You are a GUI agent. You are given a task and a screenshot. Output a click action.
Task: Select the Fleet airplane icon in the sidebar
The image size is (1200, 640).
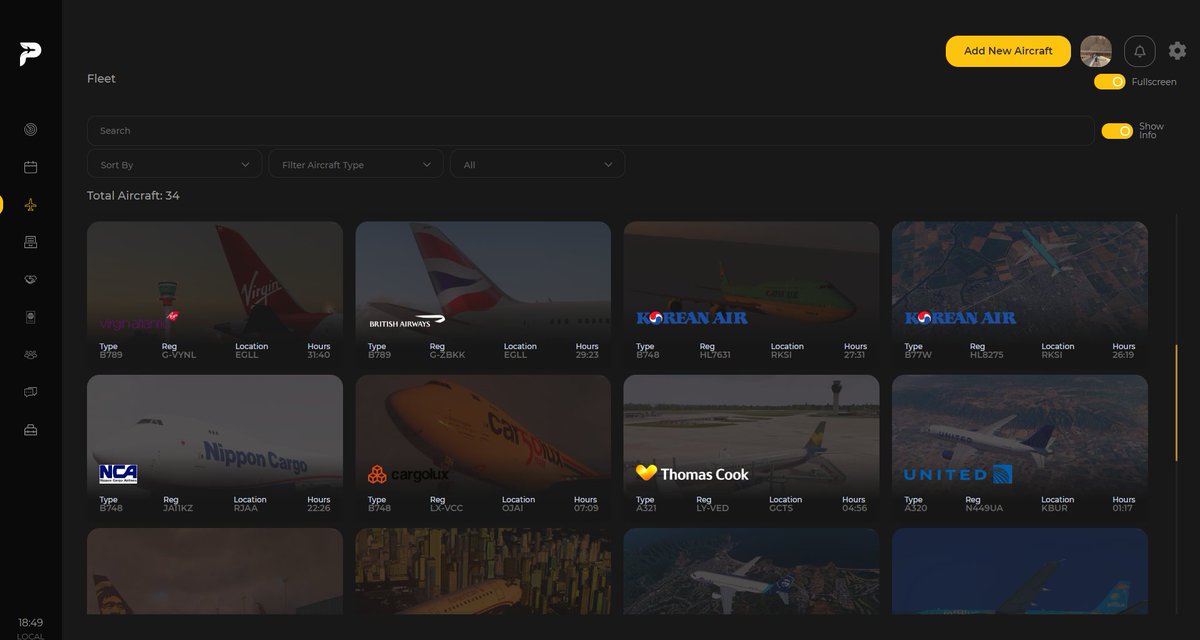pos(30,205)
